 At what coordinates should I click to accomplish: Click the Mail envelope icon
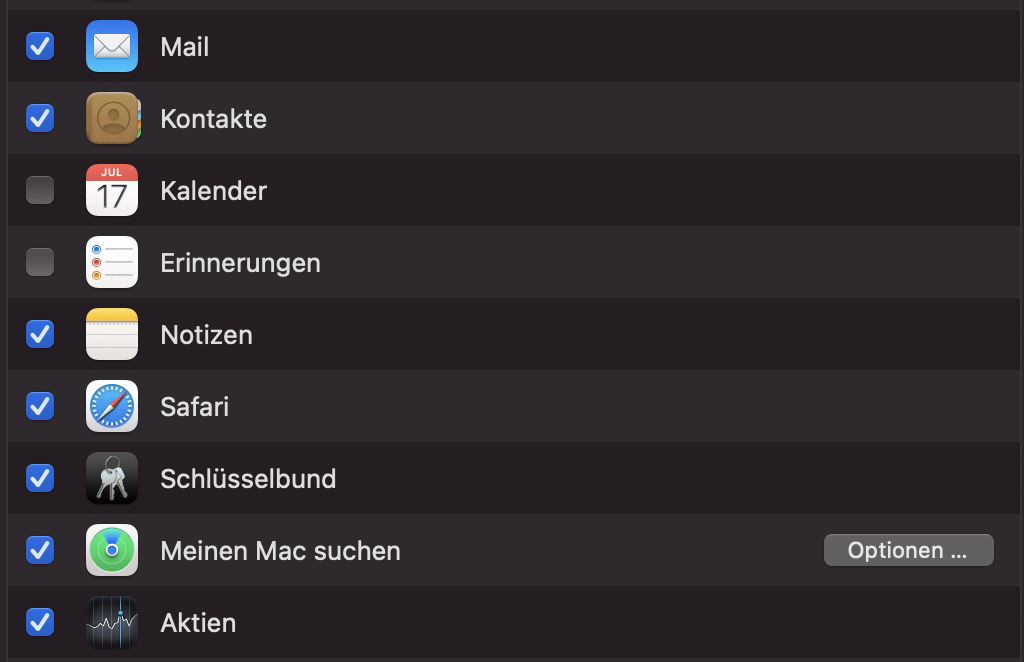click(x=112, y=46)
